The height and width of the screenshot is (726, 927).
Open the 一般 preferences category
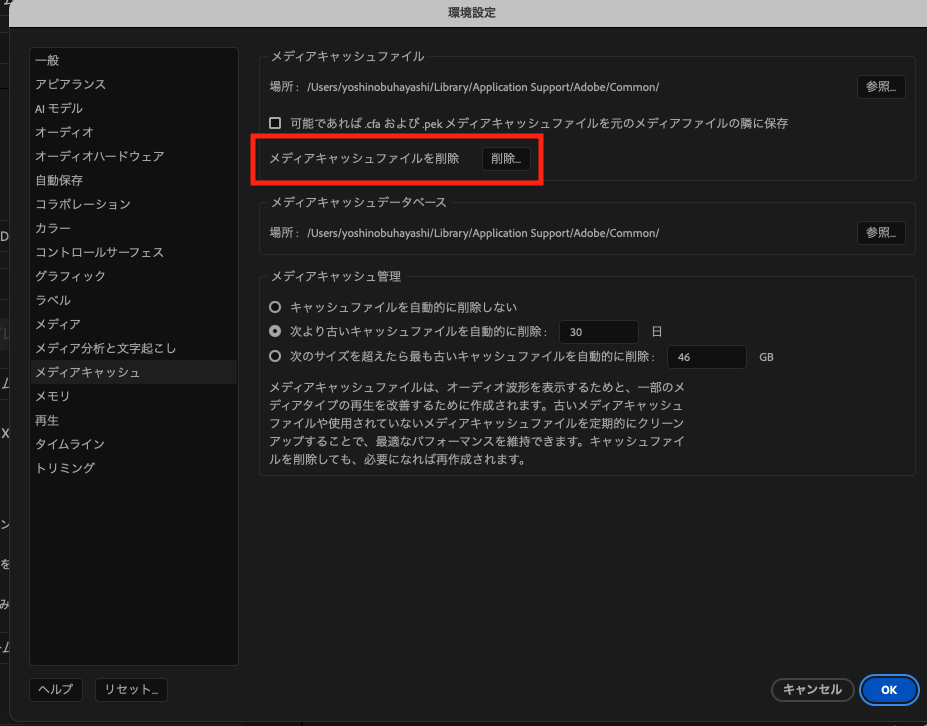[47, 60]
